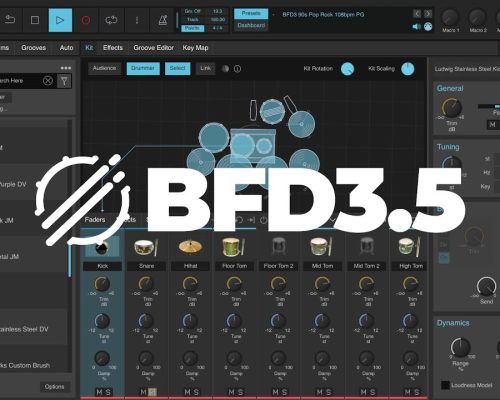
Task: Select the empty Mid Tom 2 slot icon
Action: pyautogui.click(x=366, y=247)
